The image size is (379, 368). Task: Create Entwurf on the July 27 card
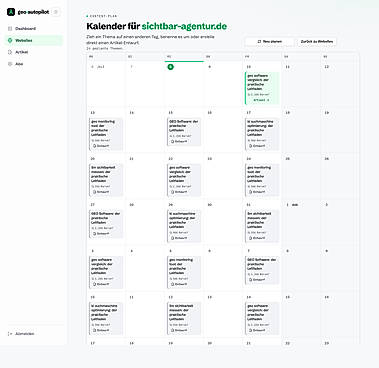pos(101,234)
